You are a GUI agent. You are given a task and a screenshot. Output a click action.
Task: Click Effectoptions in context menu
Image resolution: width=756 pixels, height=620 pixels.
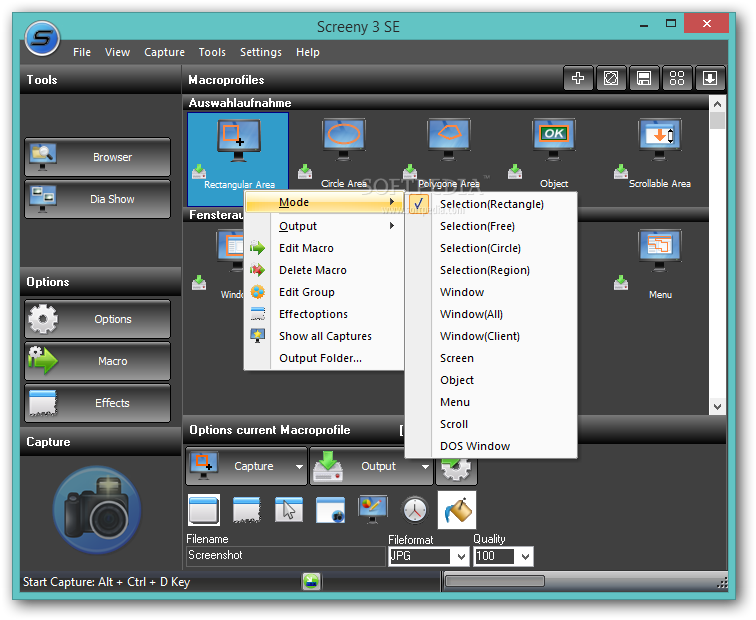(324, 314)
